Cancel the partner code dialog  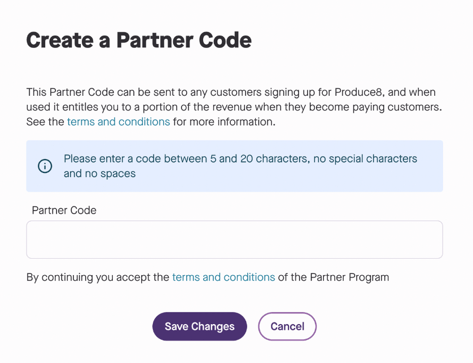(287, 326)
